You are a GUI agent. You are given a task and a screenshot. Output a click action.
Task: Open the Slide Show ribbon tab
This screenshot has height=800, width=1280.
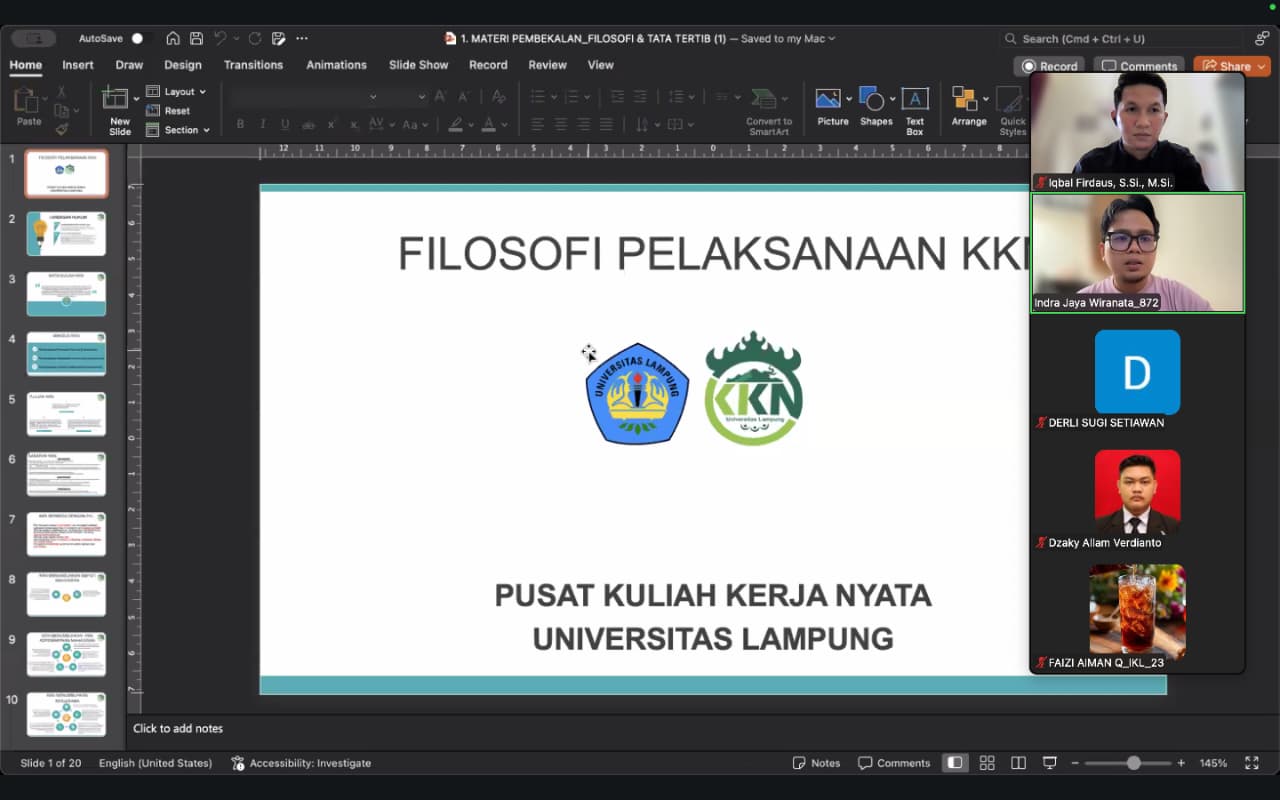(x=418, y=65)
